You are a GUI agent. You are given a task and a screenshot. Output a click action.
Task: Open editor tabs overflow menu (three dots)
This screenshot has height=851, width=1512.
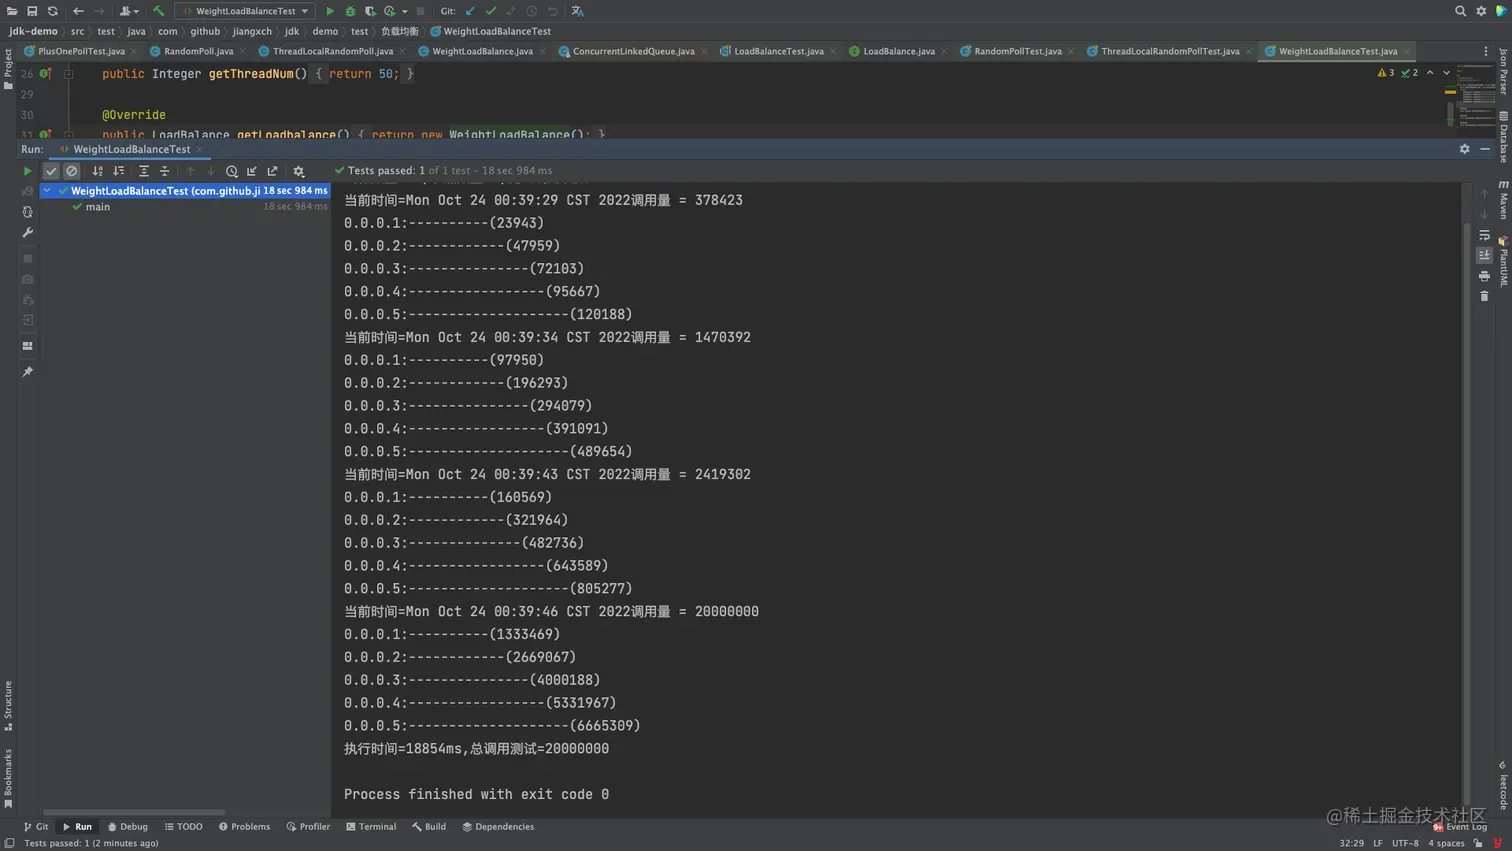coord(1485,51)
